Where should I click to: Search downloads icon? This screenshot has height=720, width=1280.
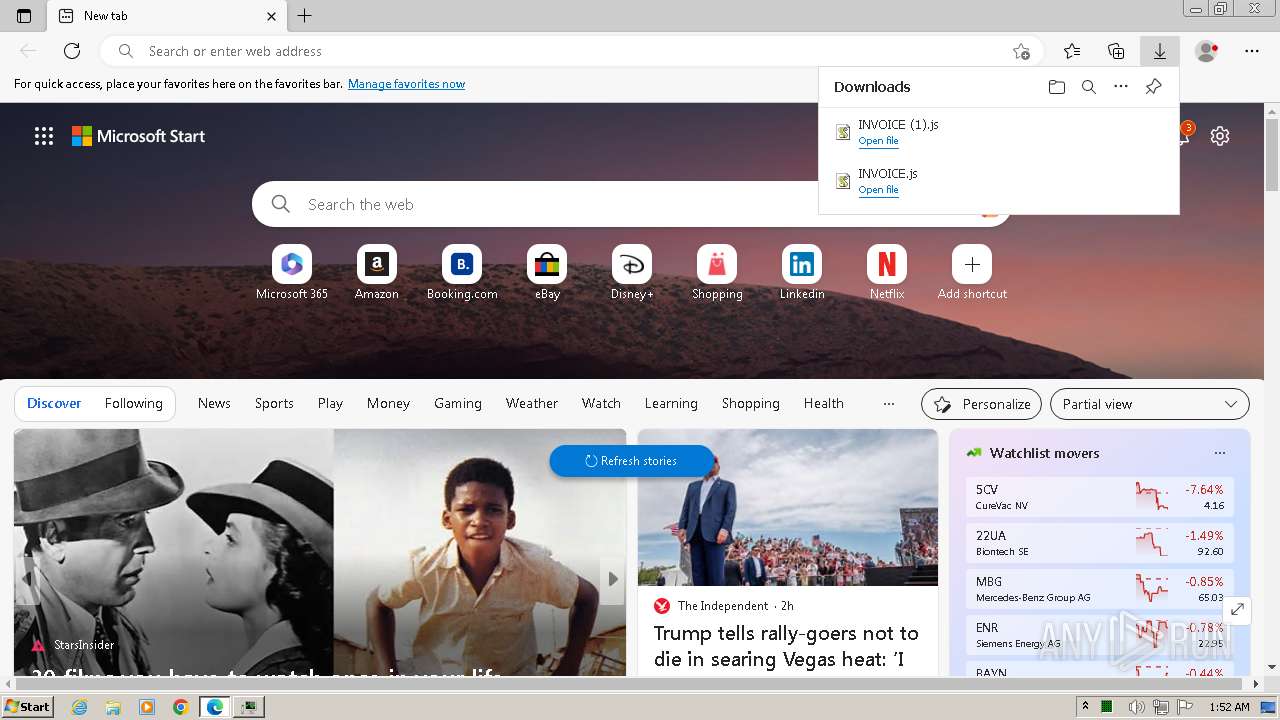pyautogui.click(x=1089, y=87)
